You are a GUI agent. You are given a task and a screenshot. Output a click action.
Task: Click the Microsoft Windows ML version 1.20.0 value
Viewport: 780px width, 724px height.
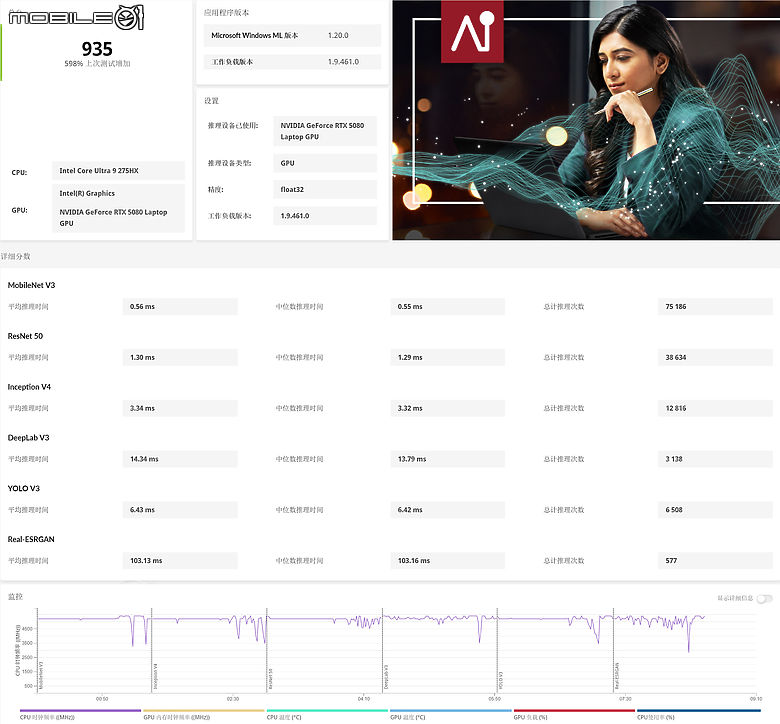[338, 35]
